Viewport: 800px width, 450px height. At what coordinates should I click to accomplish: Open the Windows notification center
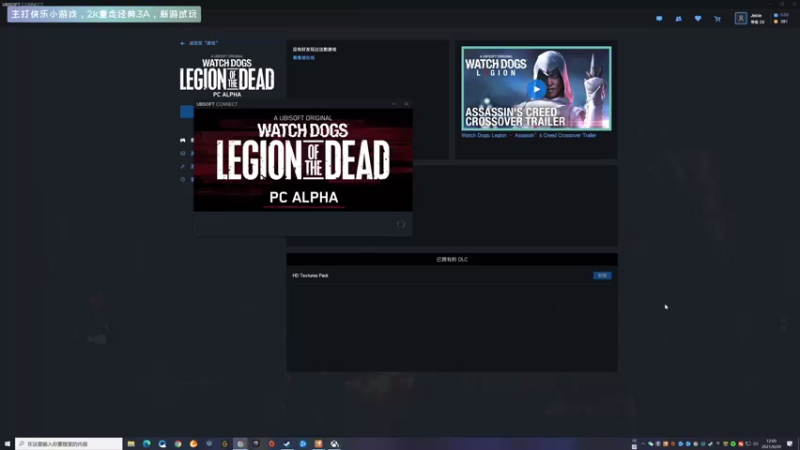[x=790, y=444]
